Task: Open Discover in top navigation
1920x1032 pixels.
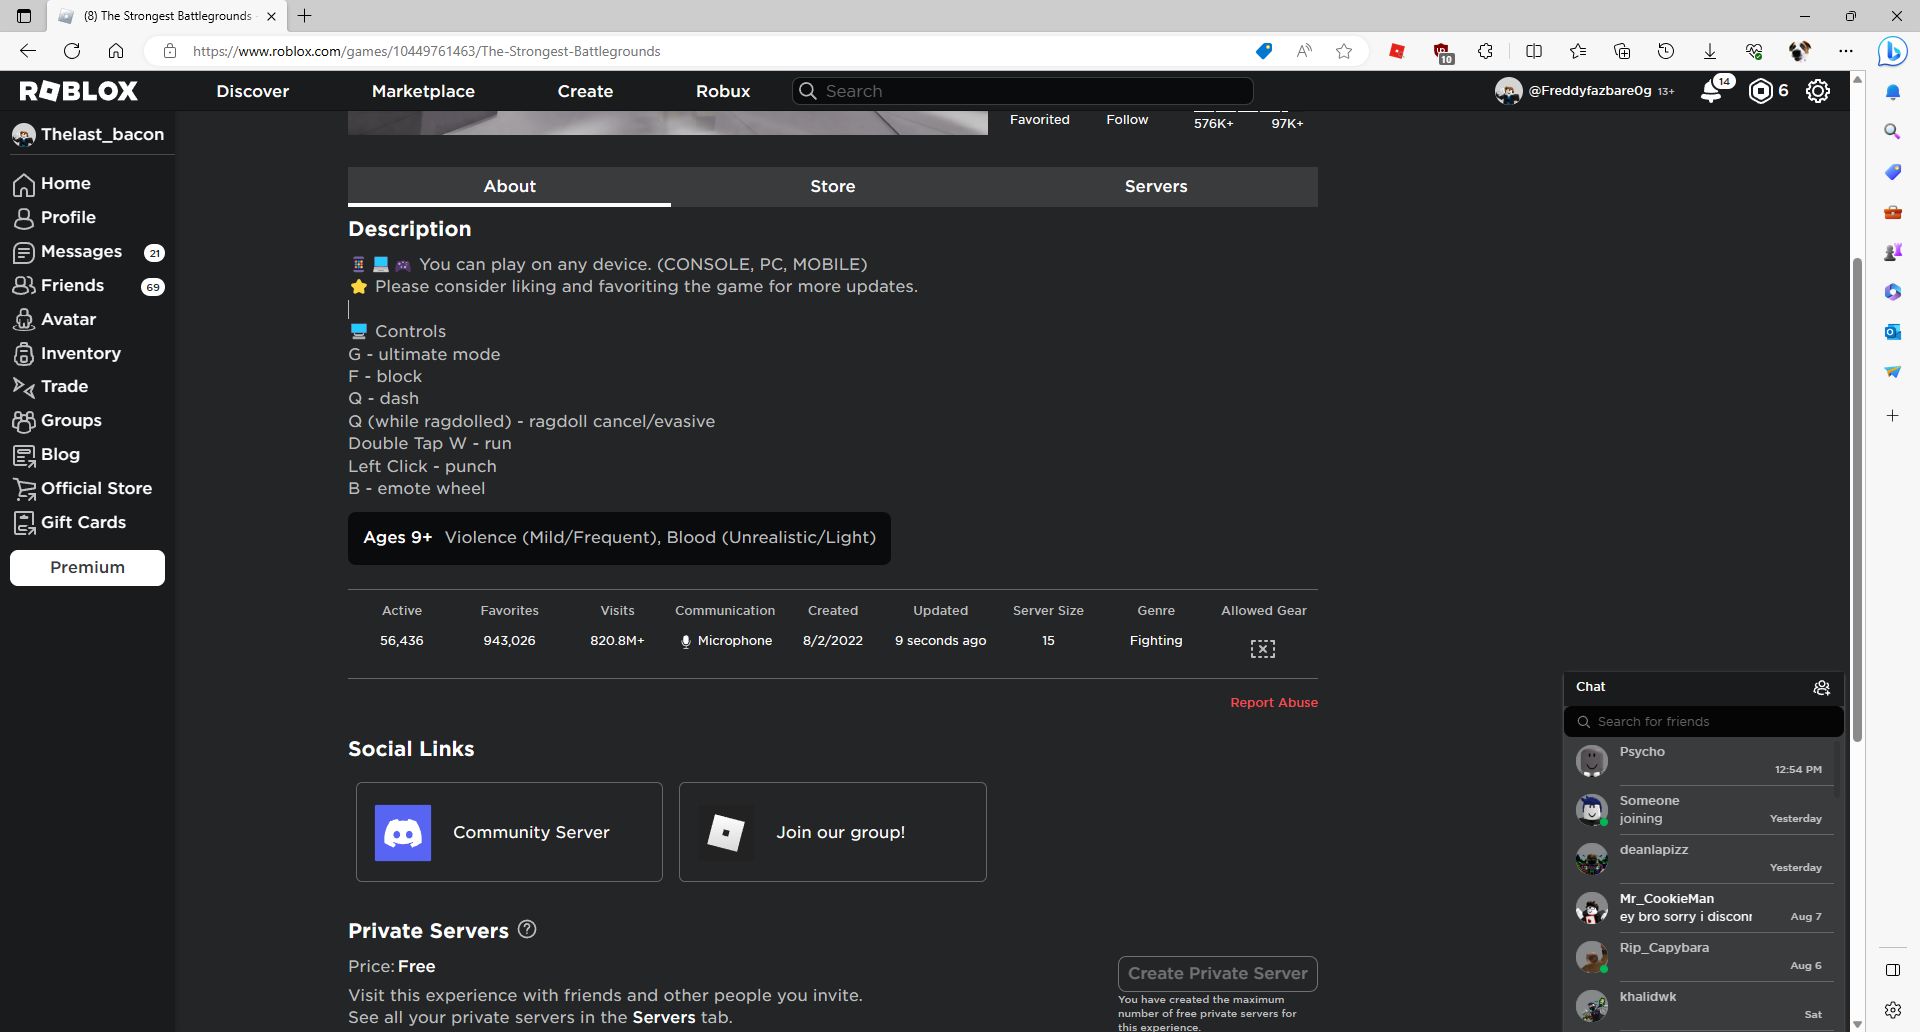Action: [253, 91]
